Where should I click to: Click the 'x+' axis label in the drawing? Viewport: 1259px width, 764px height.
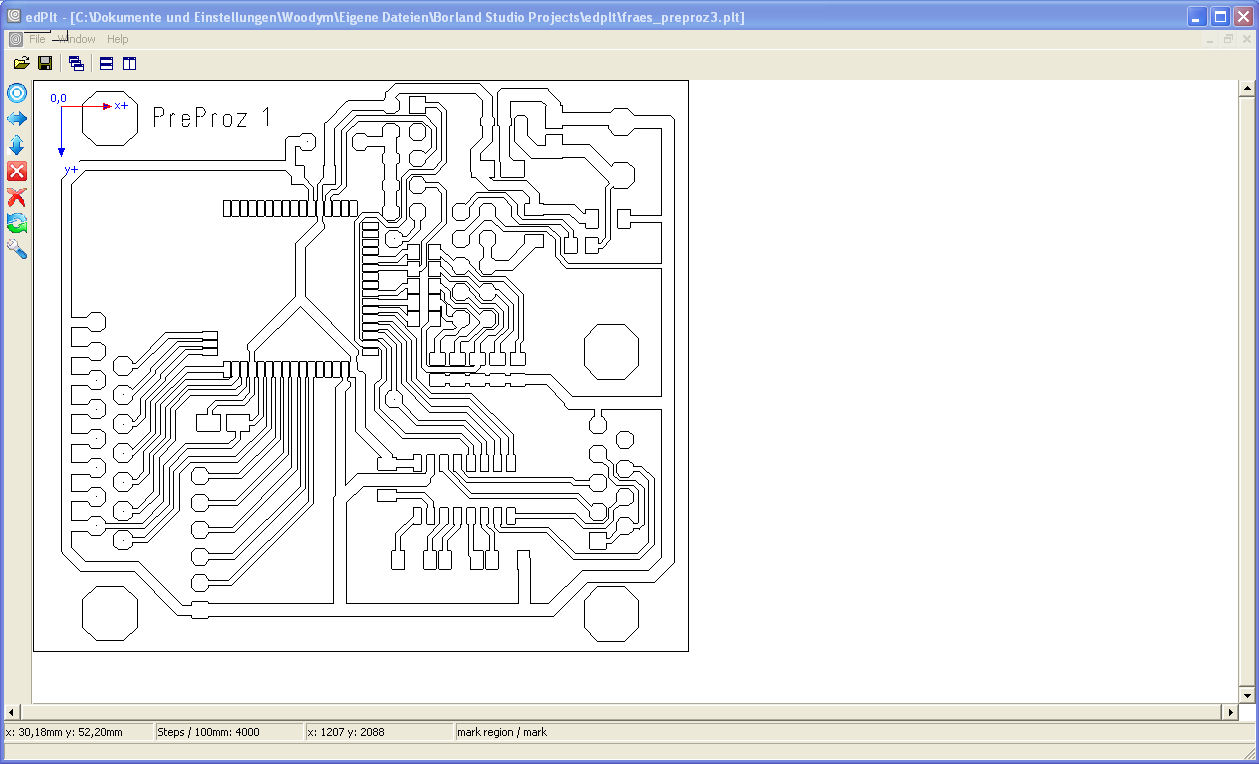(x=121, y=105)
